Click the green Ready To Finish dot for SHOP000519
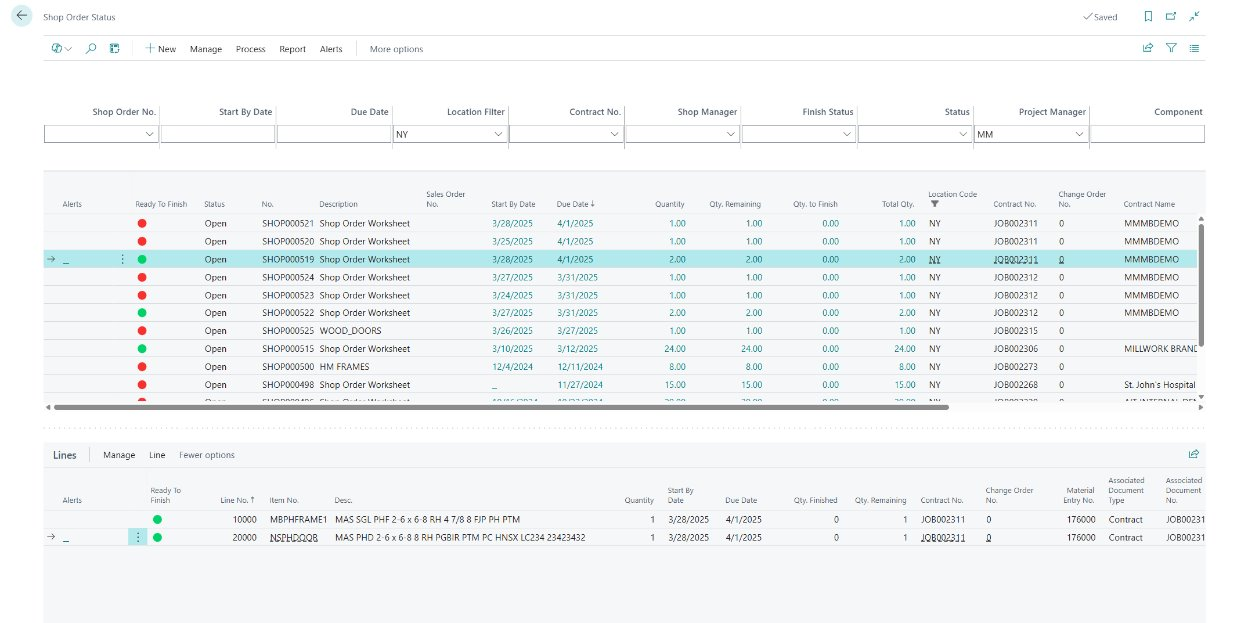 click(143, 258)
